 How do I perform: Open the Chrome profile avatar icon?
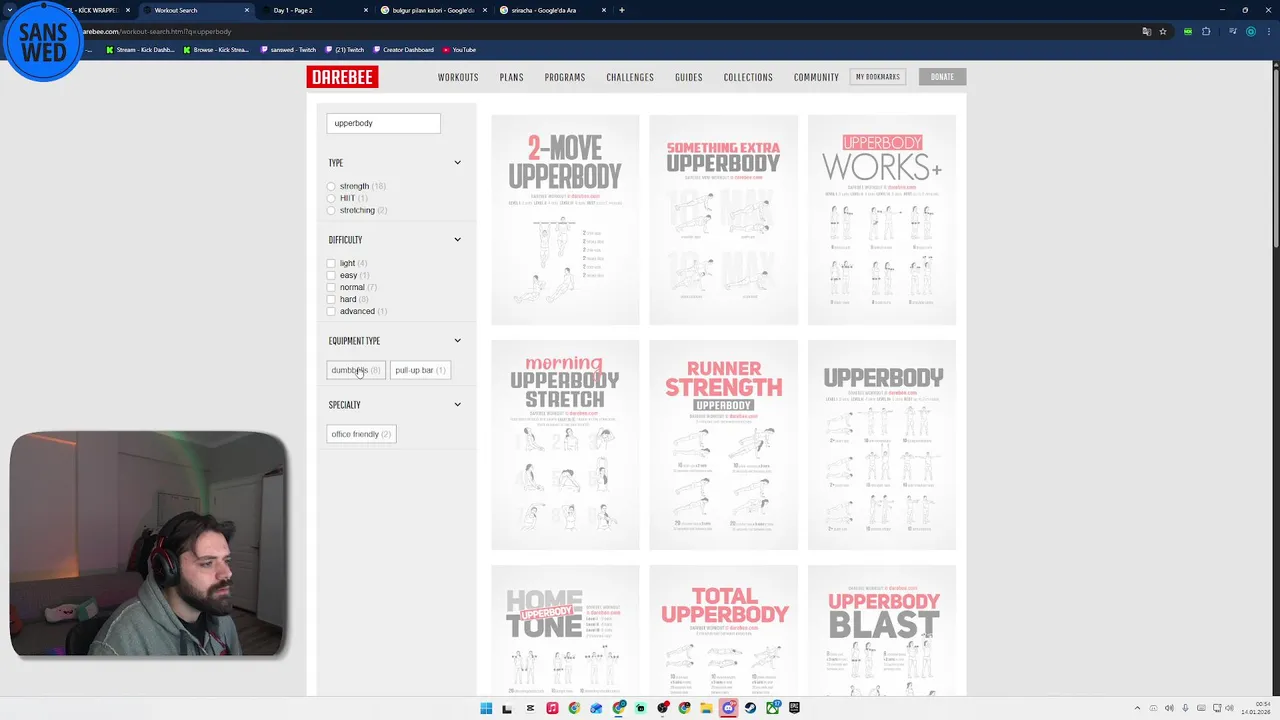(1250, 31)
